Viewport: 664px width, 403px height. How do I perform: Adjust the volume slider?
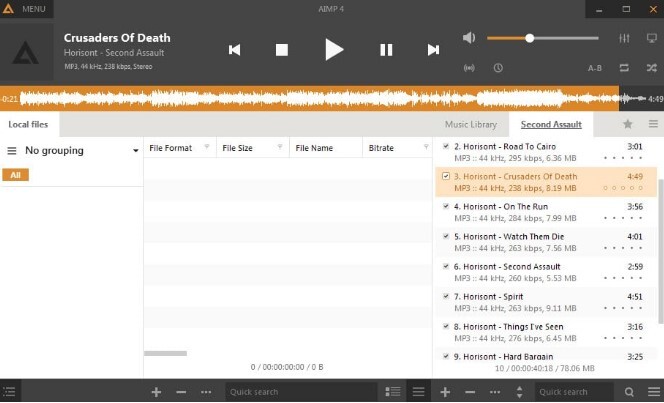[529, 38]
